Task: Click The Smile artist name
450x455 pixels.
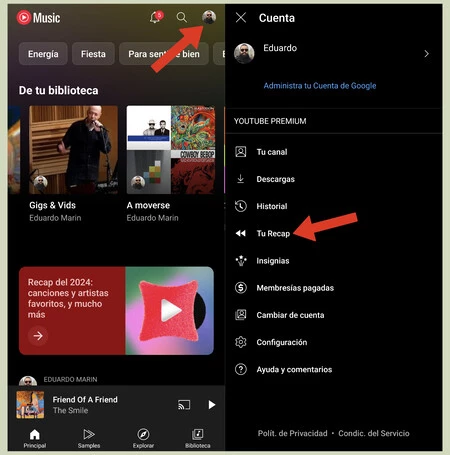Action: tap(70, 410)
